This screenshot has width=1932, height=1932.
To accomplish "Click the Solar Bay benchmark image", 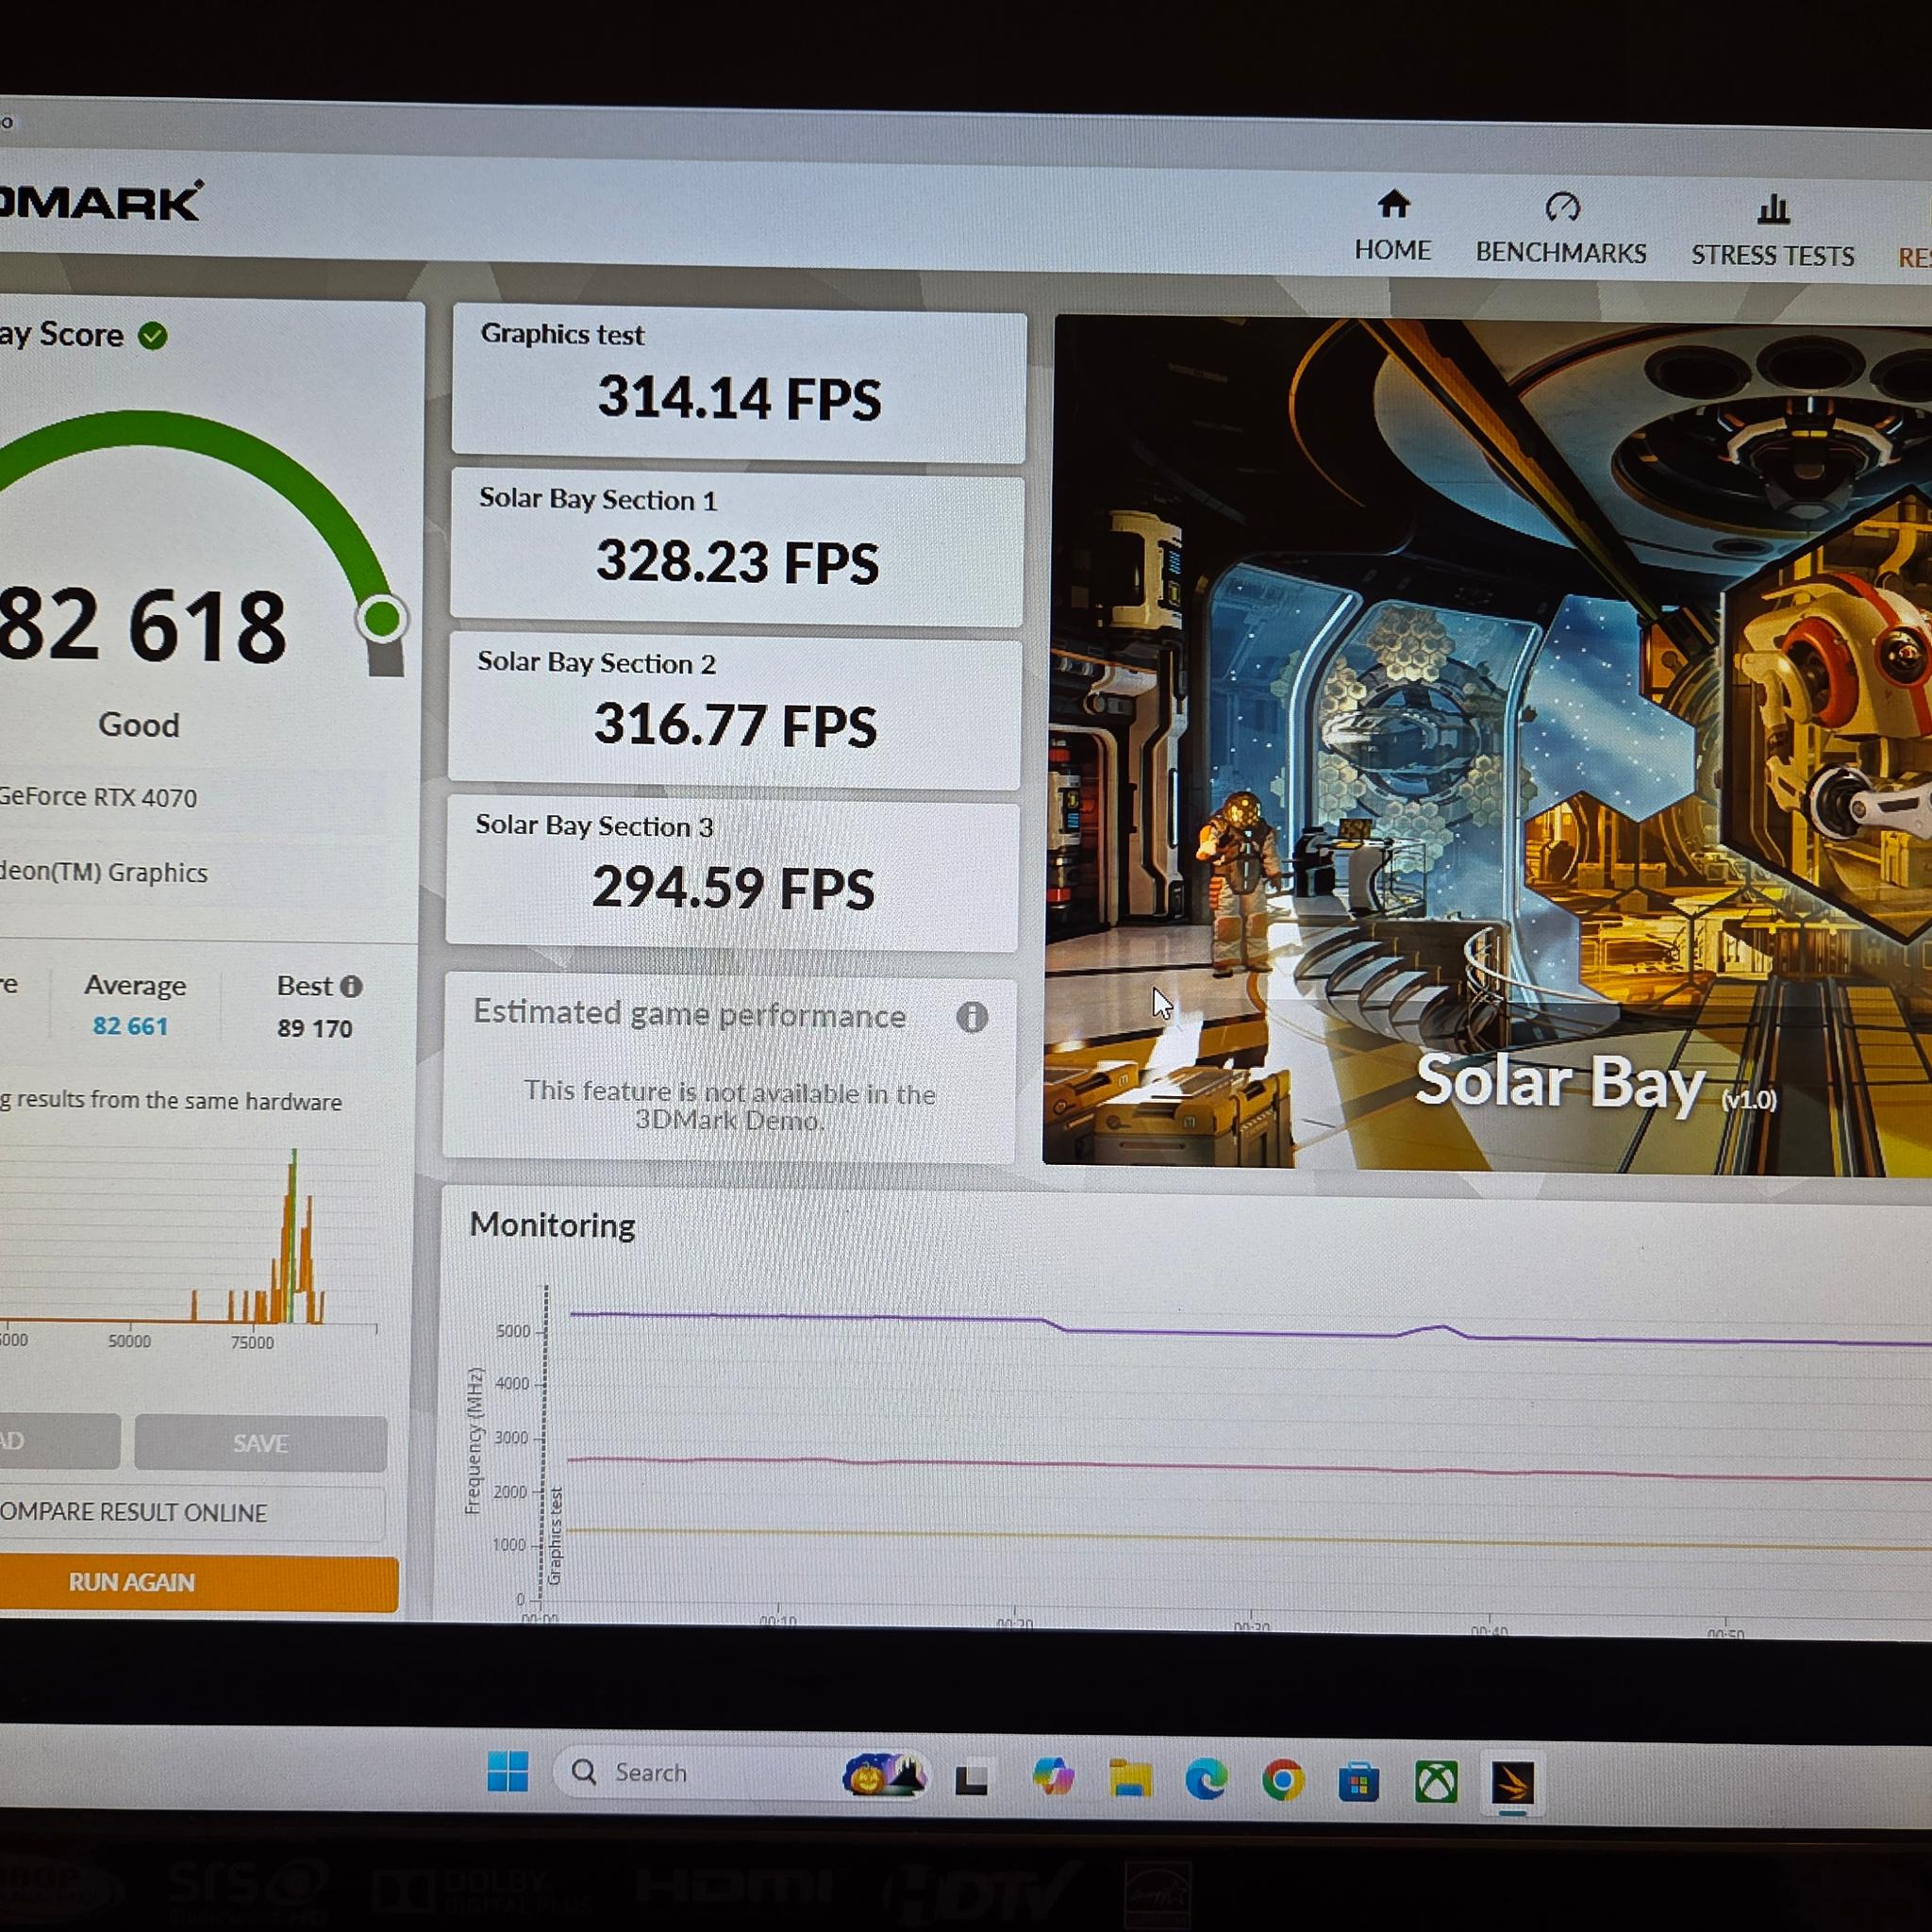I will [1487, 745].
